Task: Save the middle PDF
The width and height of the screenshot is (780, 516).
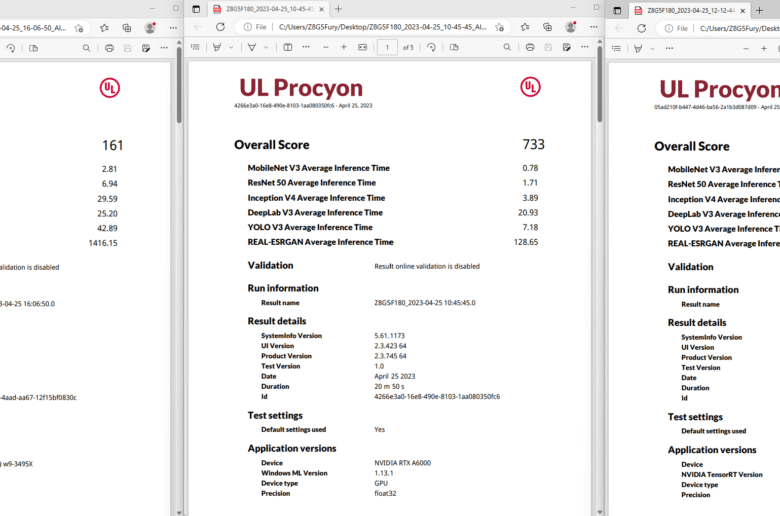Action: click(x=548, y=47)
